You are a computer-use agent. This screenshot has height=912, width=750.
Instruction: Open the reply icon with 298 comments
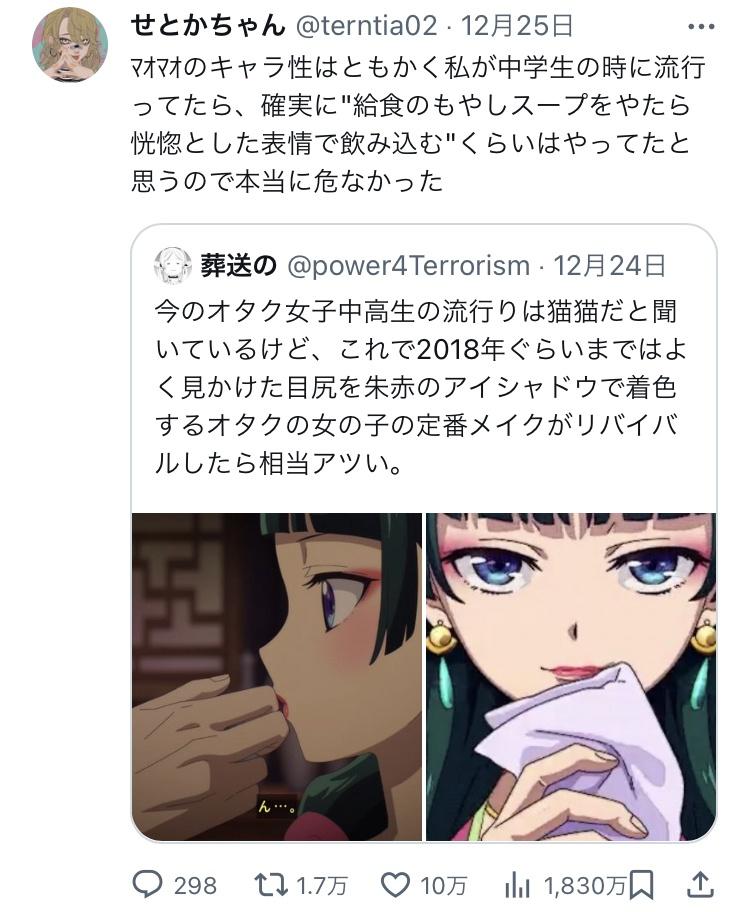[147, 885]
